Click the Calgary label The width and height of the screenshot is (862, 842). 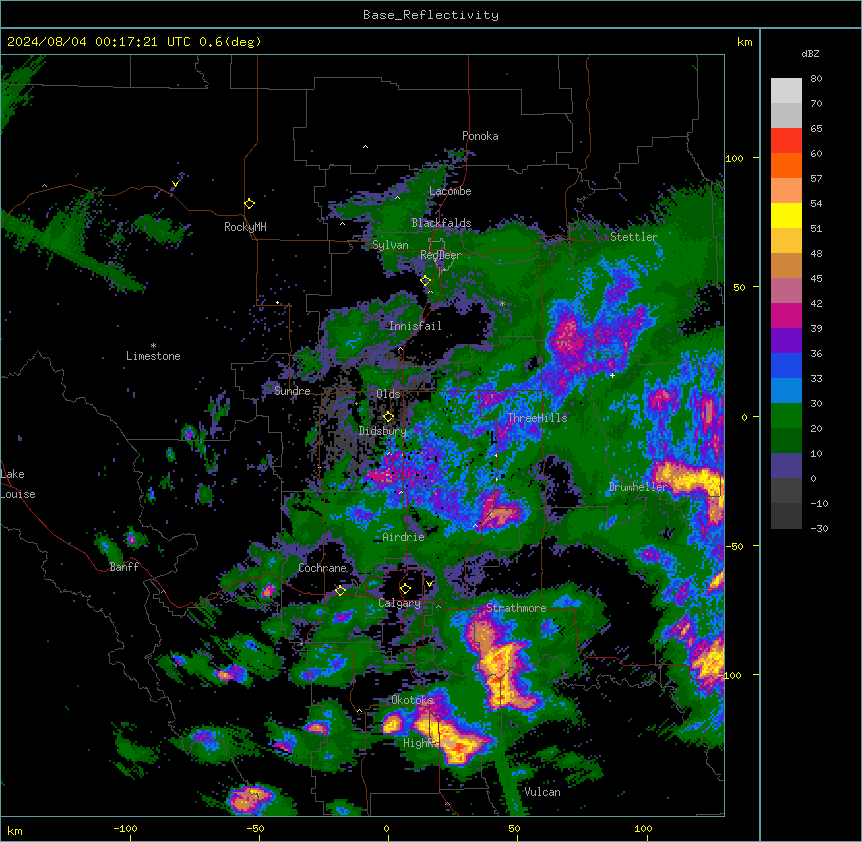coord(399,603)
